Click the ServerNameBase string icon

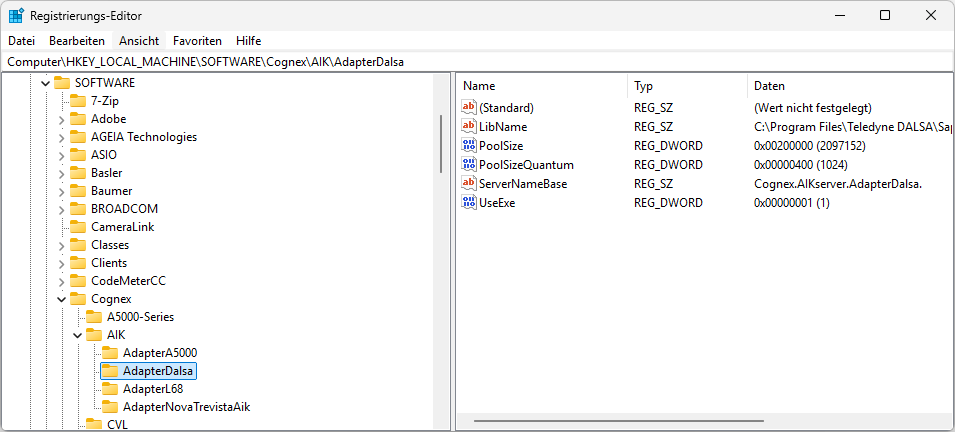(470, 184)
